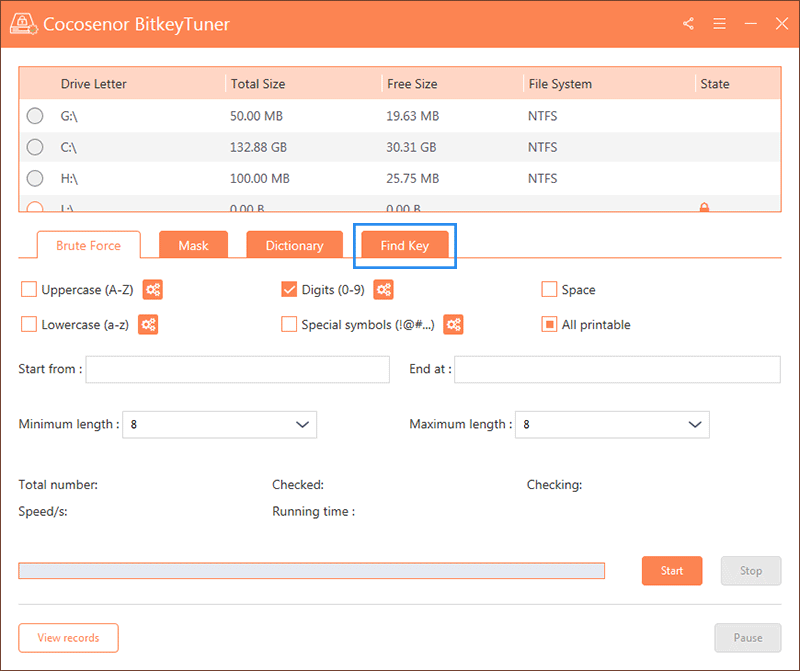The height and width of the screenshot is (671, 800).
Task: Select the G:\ drive radio button
Action: [x=35, y=116]
